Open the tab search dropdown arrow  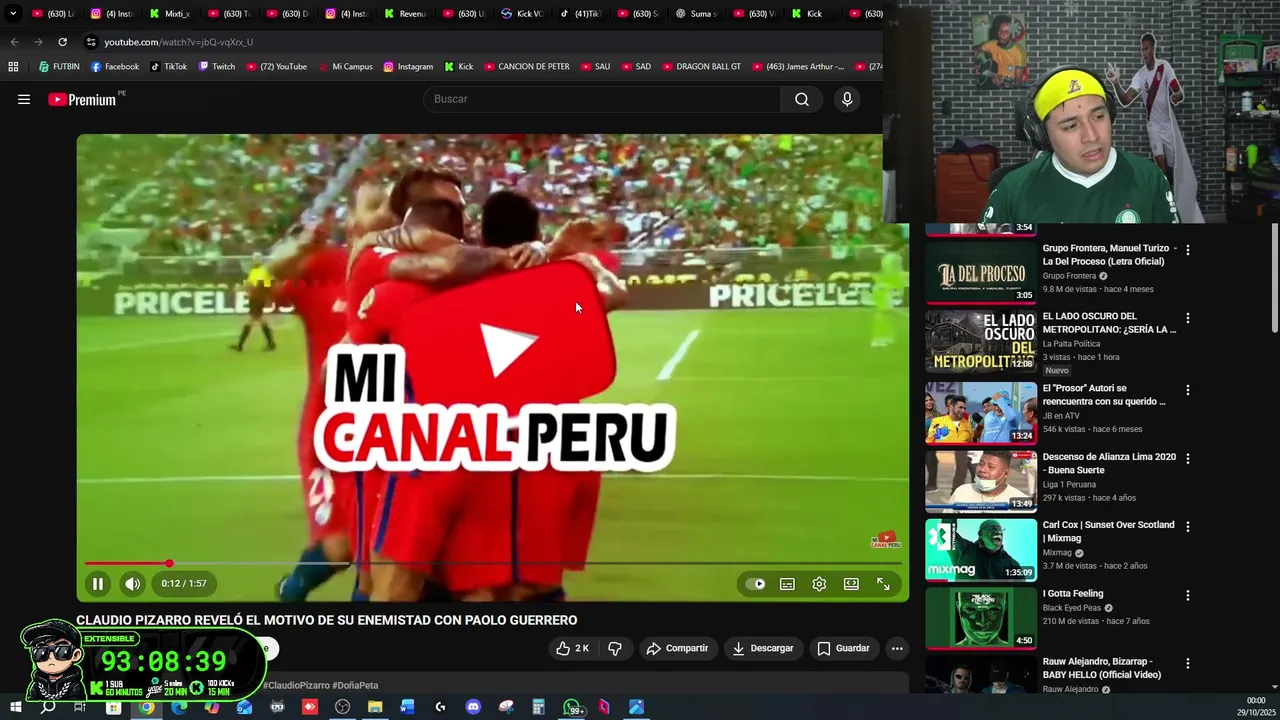point(13,14)
